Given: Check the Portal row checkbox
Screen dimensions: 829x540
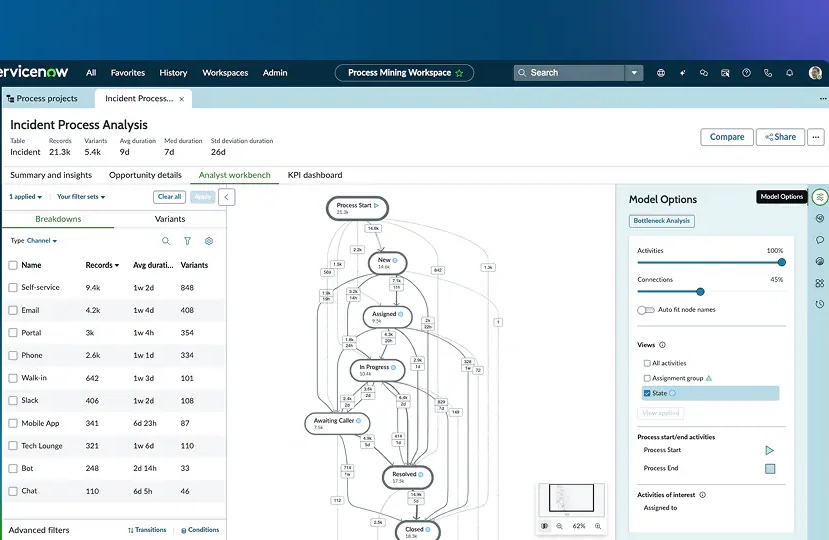Looking at the screenshot, I should (13, 333).
